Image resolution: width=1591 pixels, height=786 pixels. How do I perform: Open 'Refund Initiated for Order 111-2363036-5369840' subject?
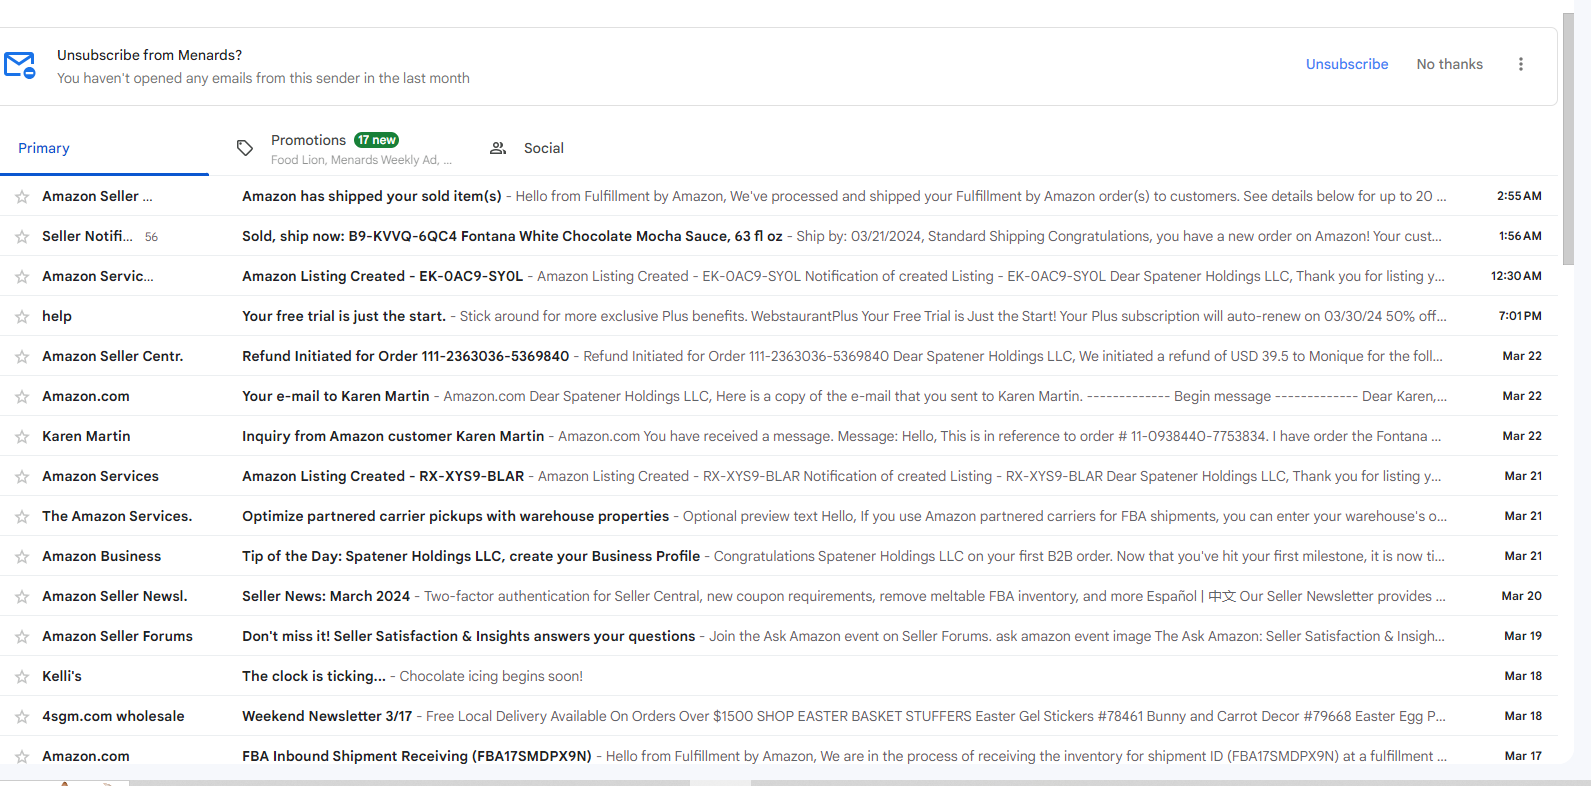point(406,356)
